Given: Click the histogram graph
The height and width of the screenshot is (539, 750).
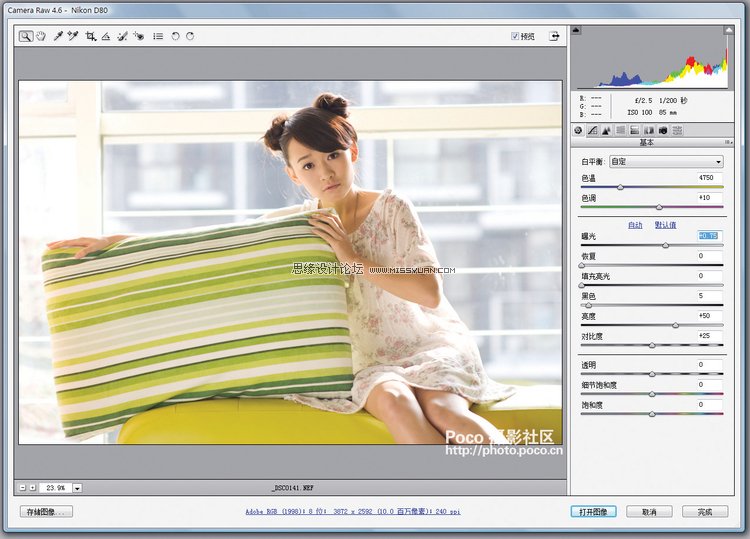Looking at the screenshot, I should pyautogui.click(x=652, y=58).
